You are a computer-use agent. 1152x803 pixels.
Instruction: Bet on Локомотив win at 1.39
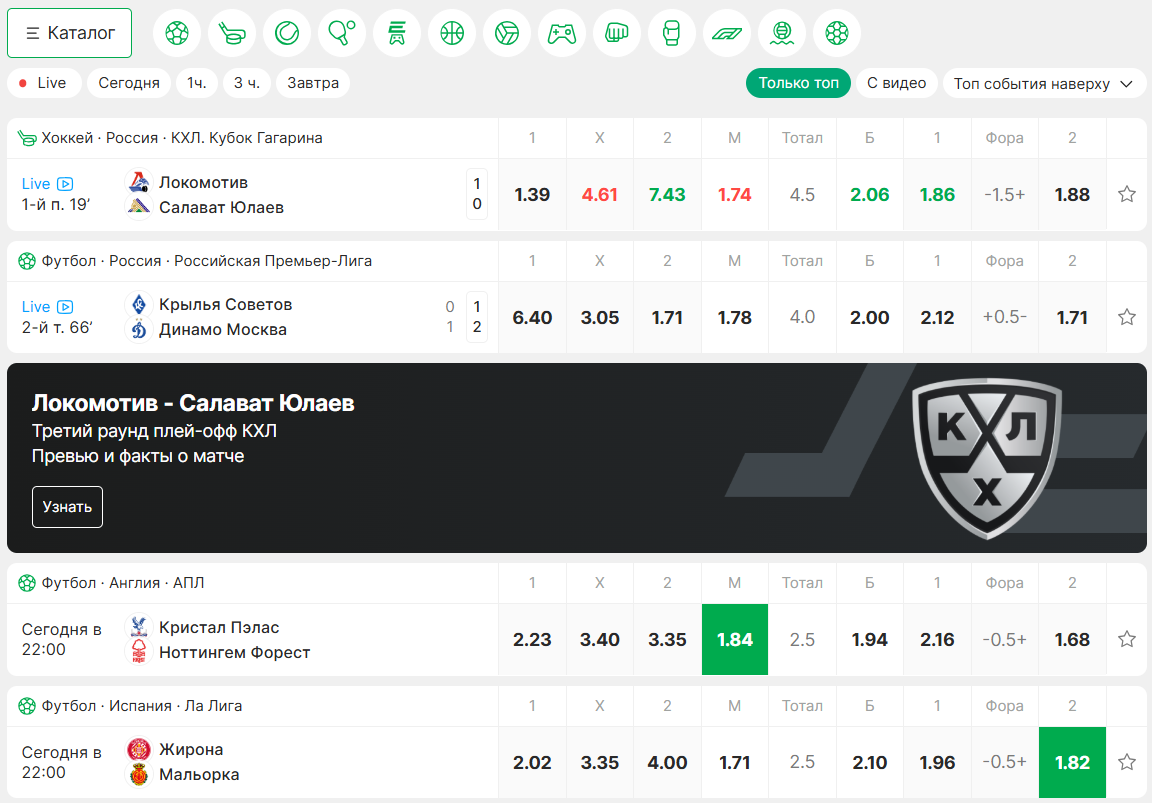(x=532, y=195)
